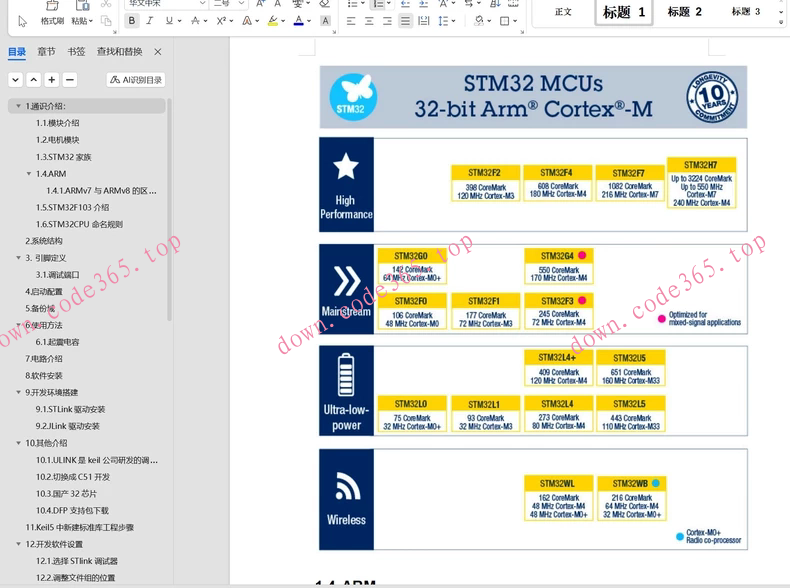
Task: Open the font size combo box
Action: (x=229, y=4)
